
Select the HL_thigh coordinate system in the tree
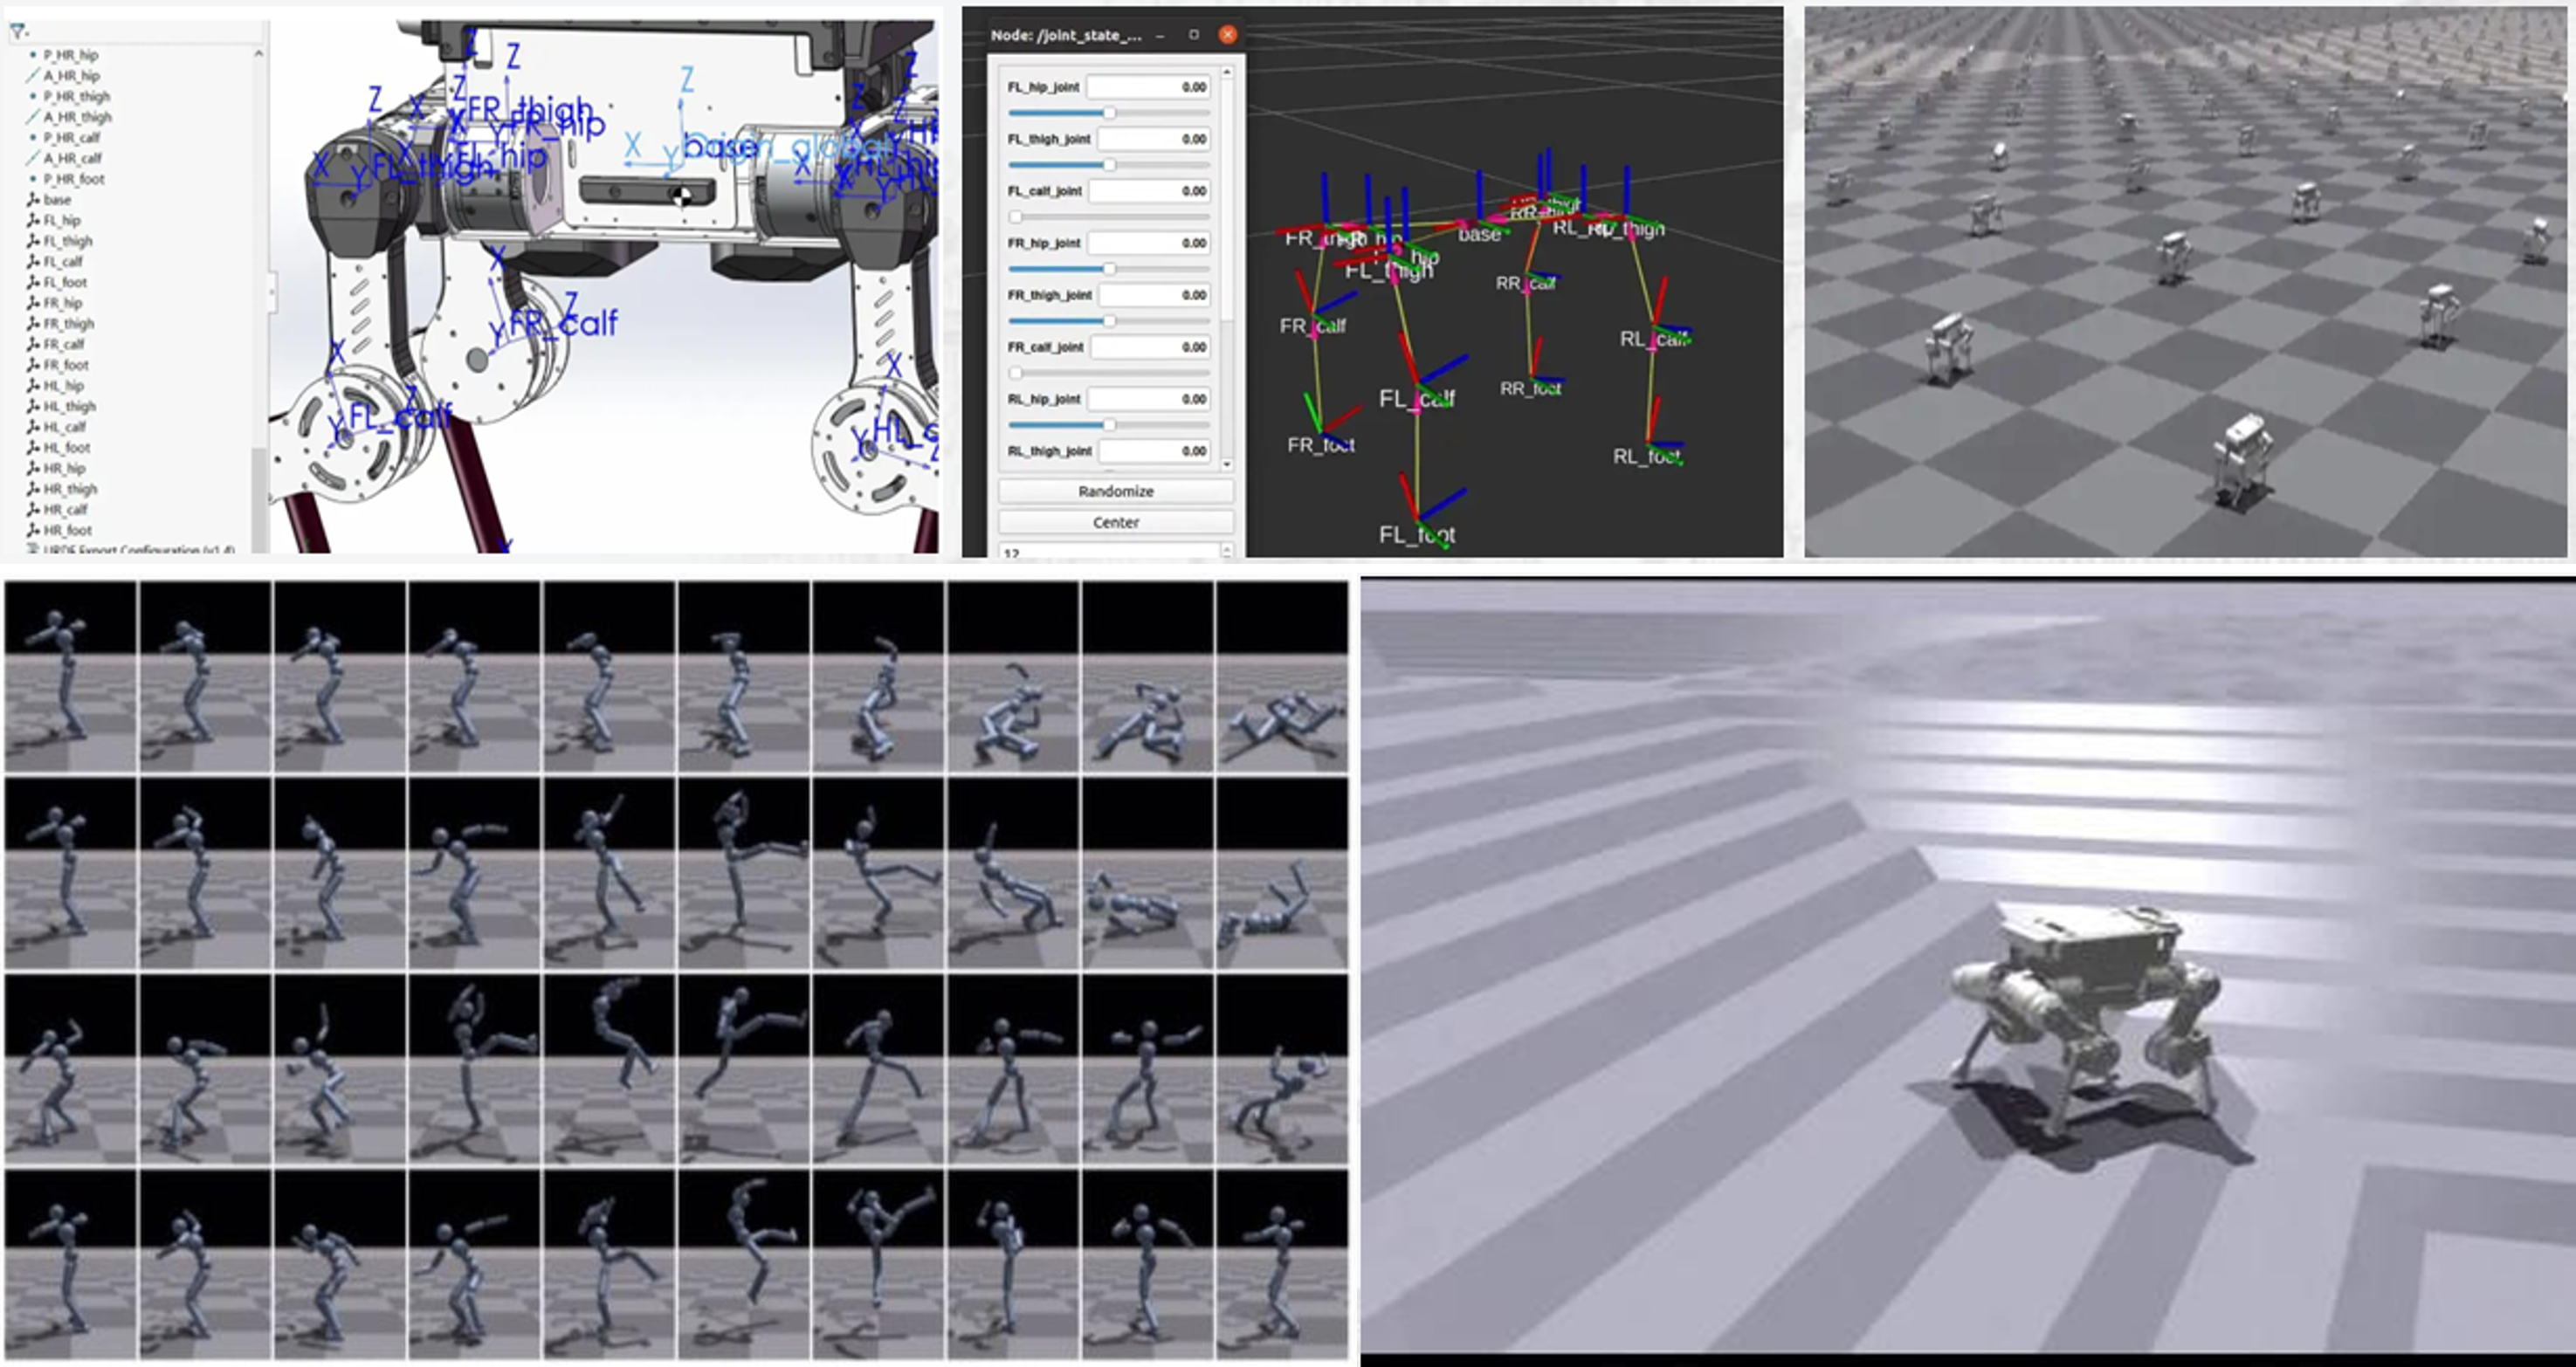click(62, 406)
